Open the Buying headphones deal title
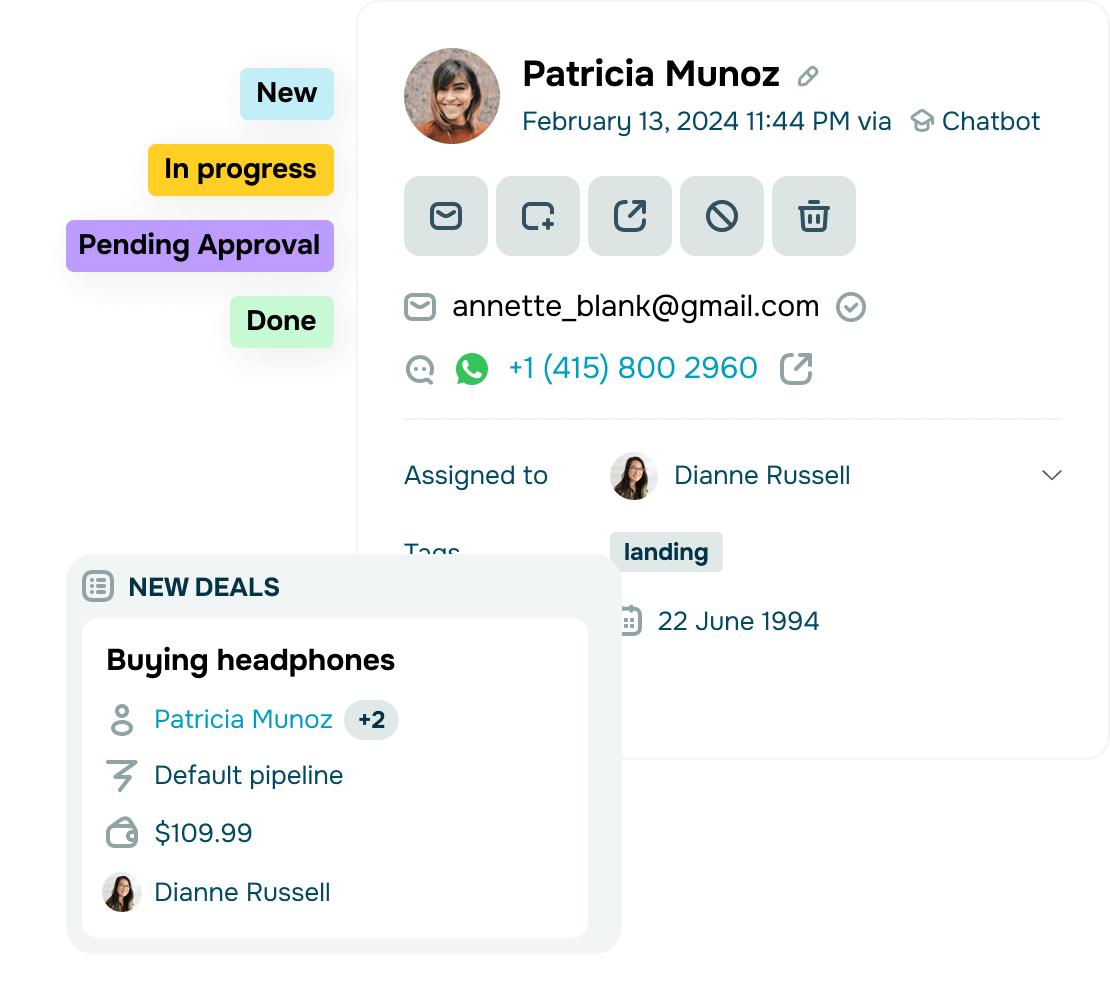 pyautogui.click(x=251, y=661)
